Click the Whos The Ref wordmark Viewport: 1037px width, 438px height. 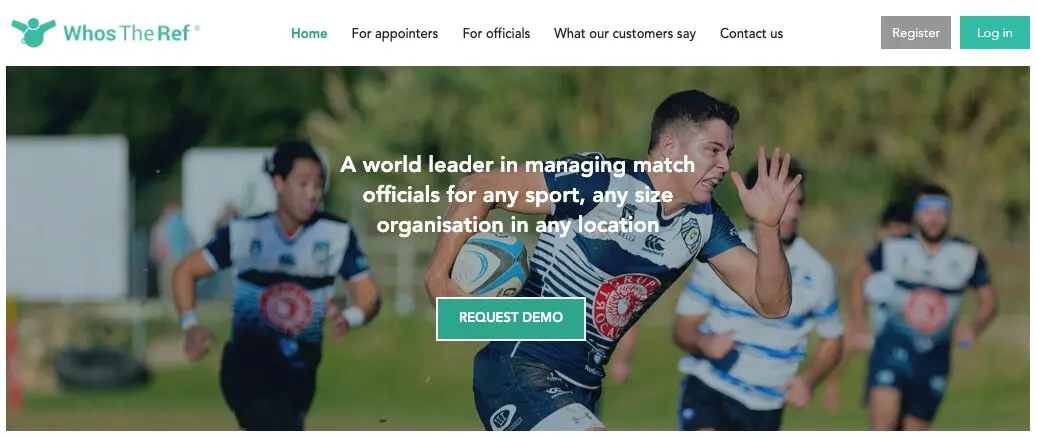(x=127, y=33)
